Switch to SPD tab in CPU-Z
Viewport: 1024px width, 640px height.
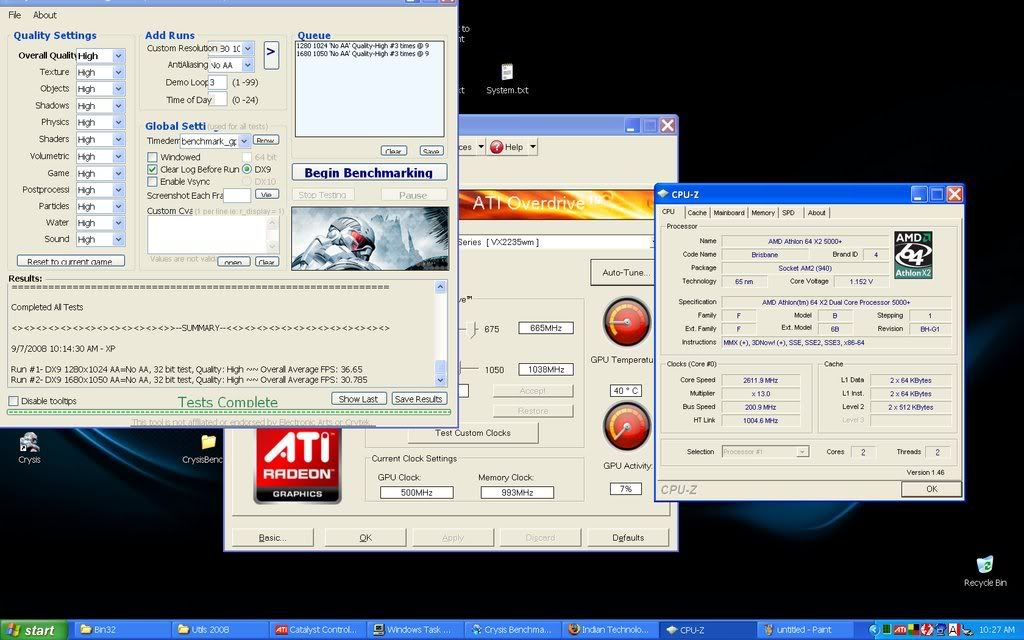click(789, 213)
